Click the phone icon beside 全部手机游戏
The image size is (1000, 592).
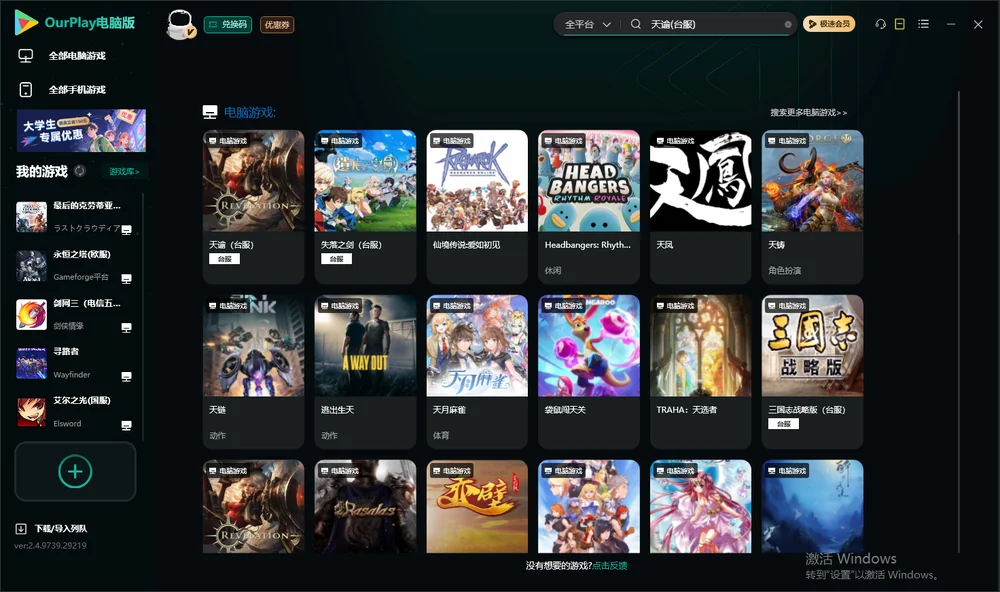(26, 90)
